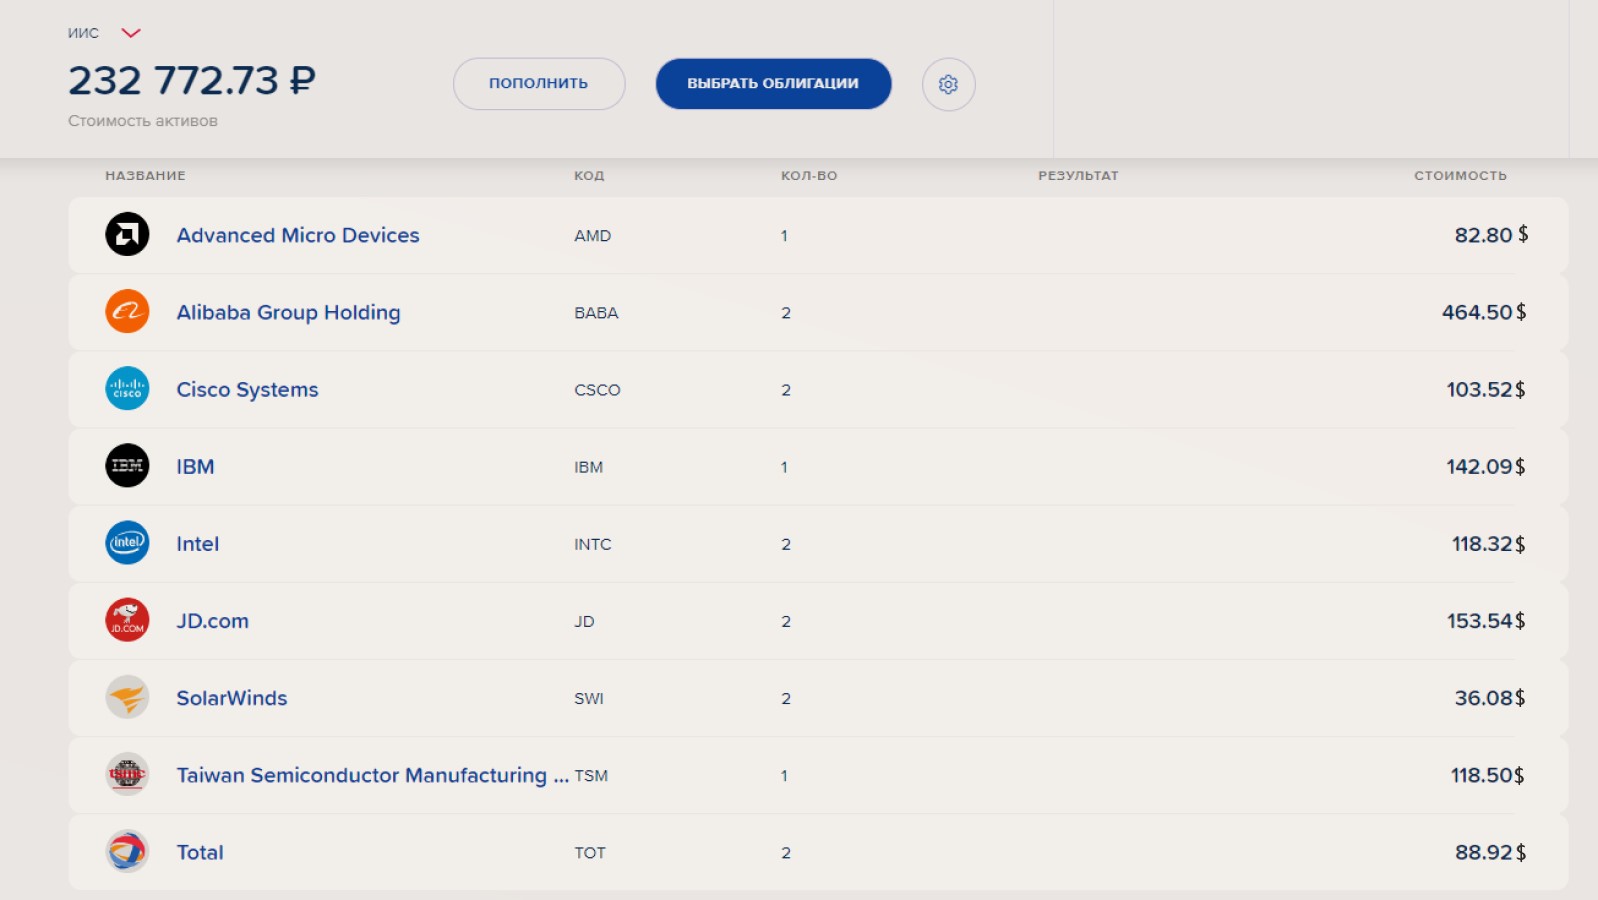Click the Alibaba Group Holding logo icon
Viewport: 1598px width, 900px height.
coord(127,312)
